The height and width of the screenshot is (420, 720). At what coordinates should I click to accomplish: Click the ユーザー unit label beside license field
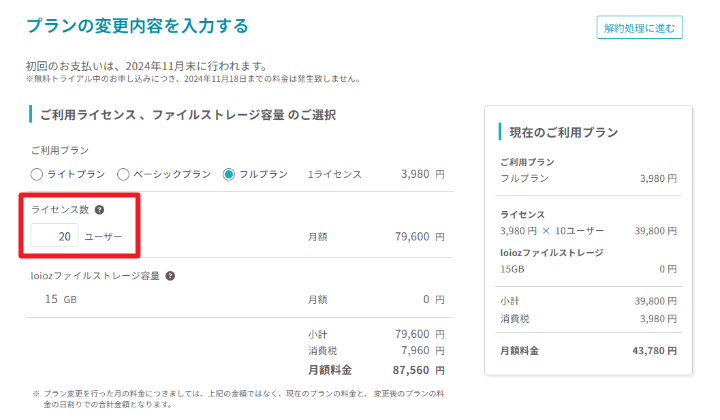pyautogui.click(x=103, y=237)
